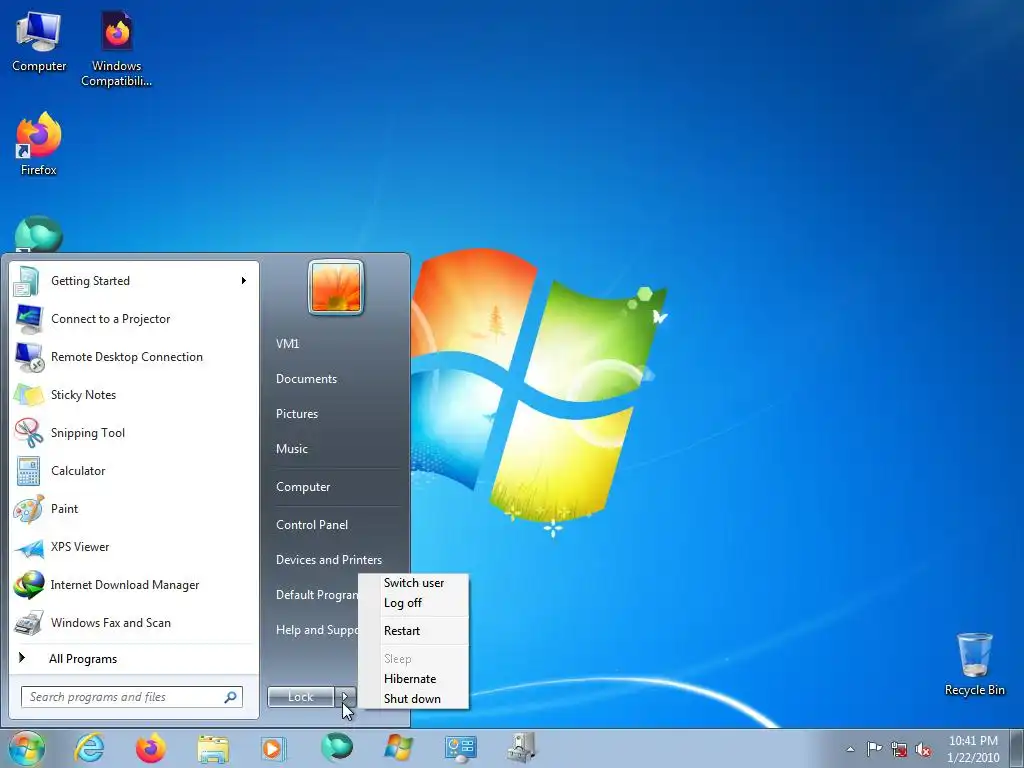The image size is (1024, 768).
Task: Open Internet Explorer from the taskbar
Action: 89,748
